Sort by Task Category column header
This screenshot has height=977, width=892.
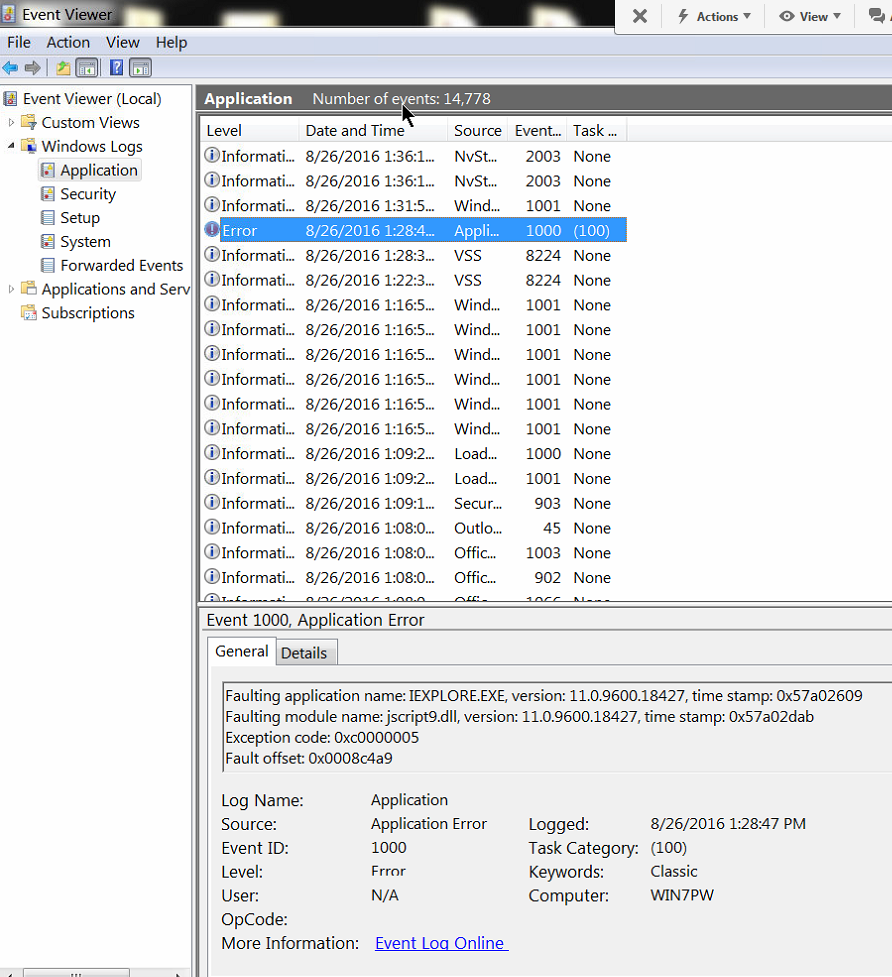tap(596, 131)
